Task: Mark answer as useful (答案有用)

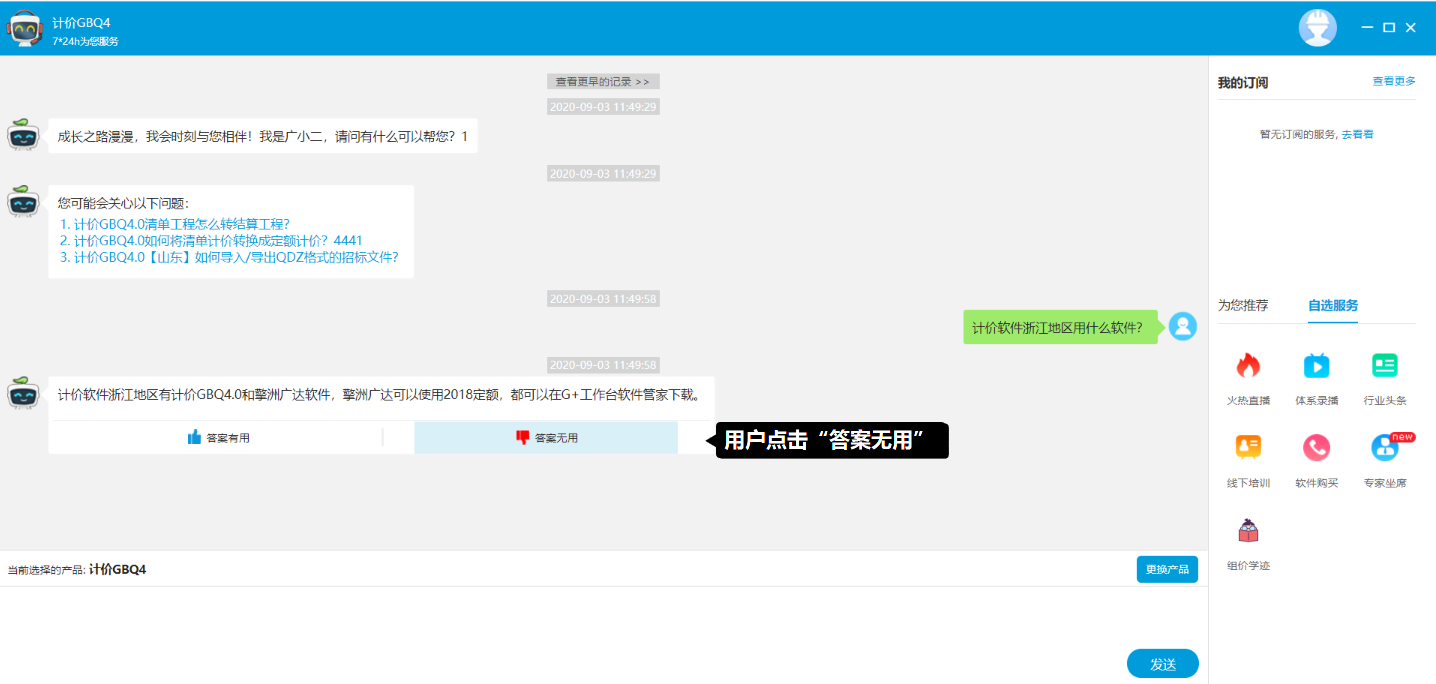Action: coord(218,438)
